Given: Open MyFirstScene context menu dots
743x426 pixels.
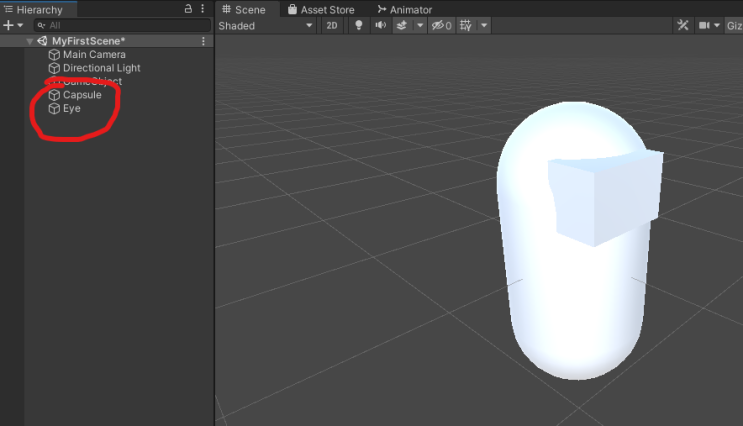Looking at the screenshot, I should [x=203, y=41].
